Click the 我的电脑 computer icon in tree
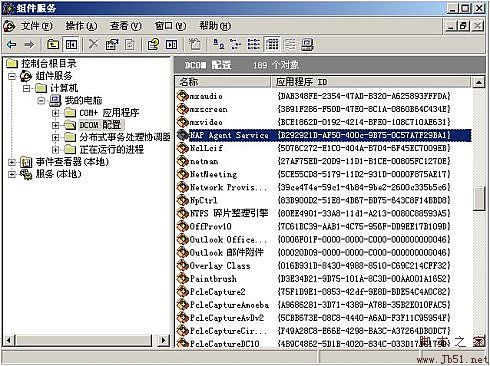The width and height of the screenshot is (490, 366). click(55, 100)
